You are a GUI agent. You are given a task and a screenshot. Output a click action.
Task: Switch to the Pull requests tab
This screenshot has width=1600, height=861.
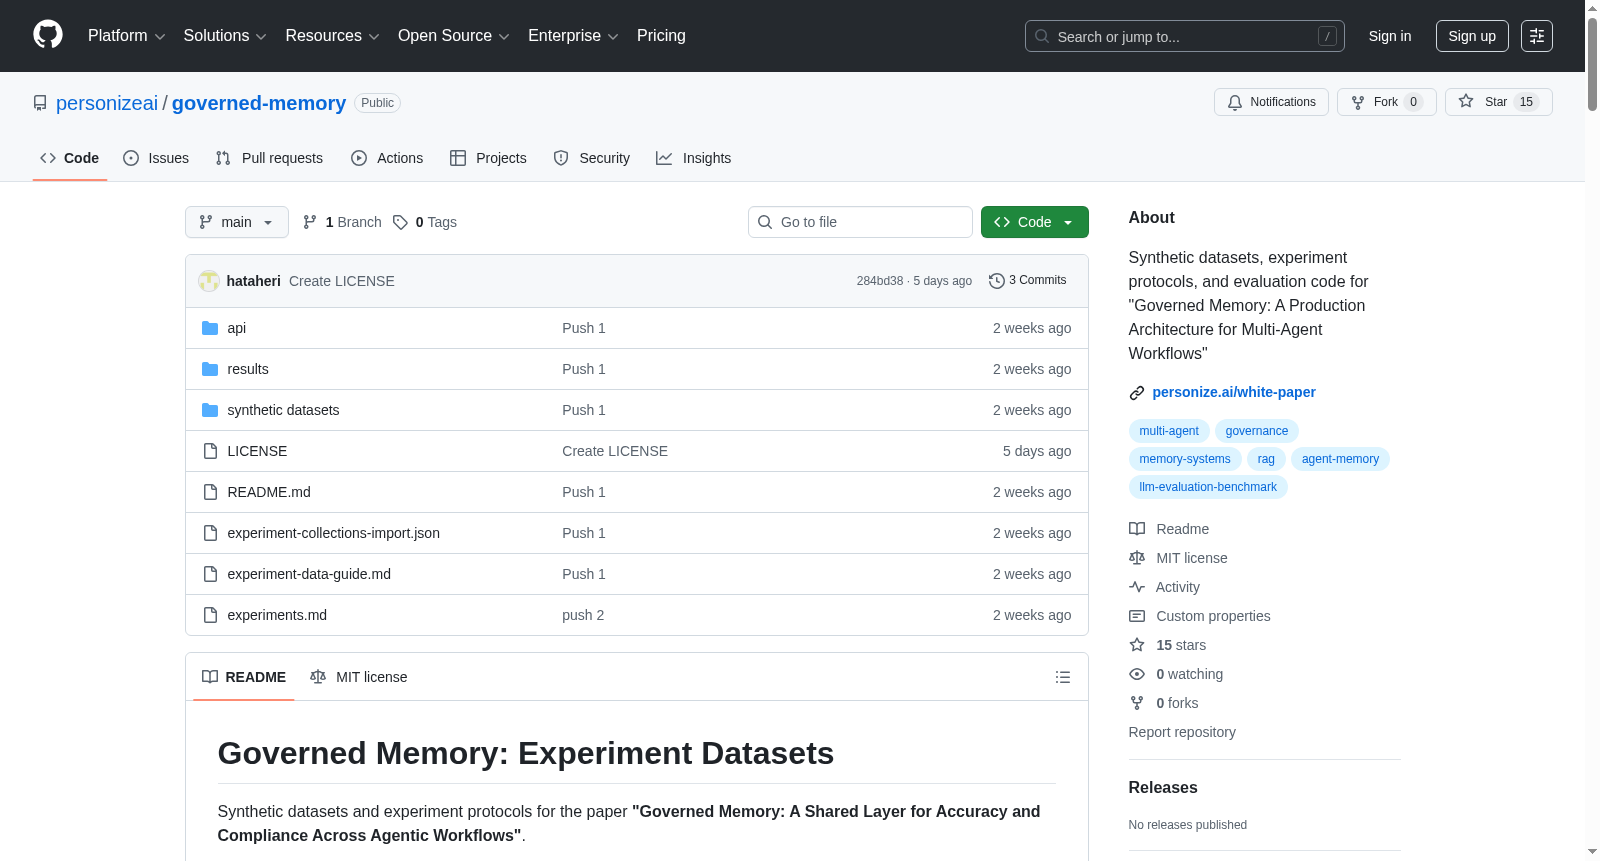(x=269, y=158)
